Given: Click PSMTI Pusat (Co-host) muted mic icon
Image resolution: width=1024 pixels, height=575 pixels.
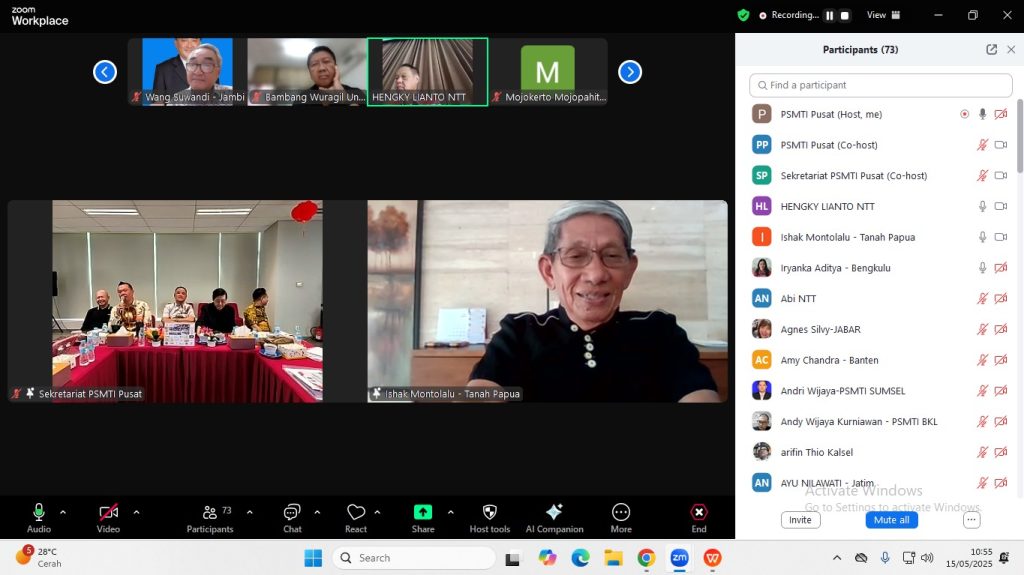Looking at the screenshot, I should coord(982,145).
